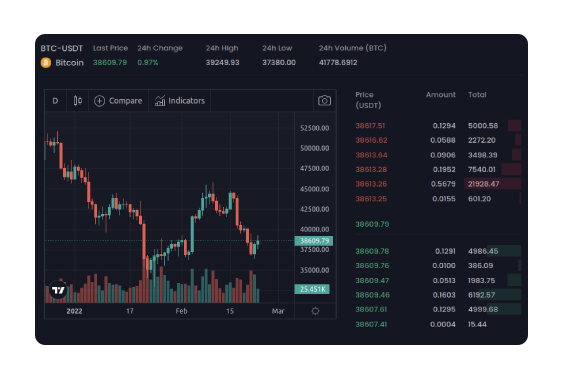Select bid price 38609.76 row

(x=438, y=266)
